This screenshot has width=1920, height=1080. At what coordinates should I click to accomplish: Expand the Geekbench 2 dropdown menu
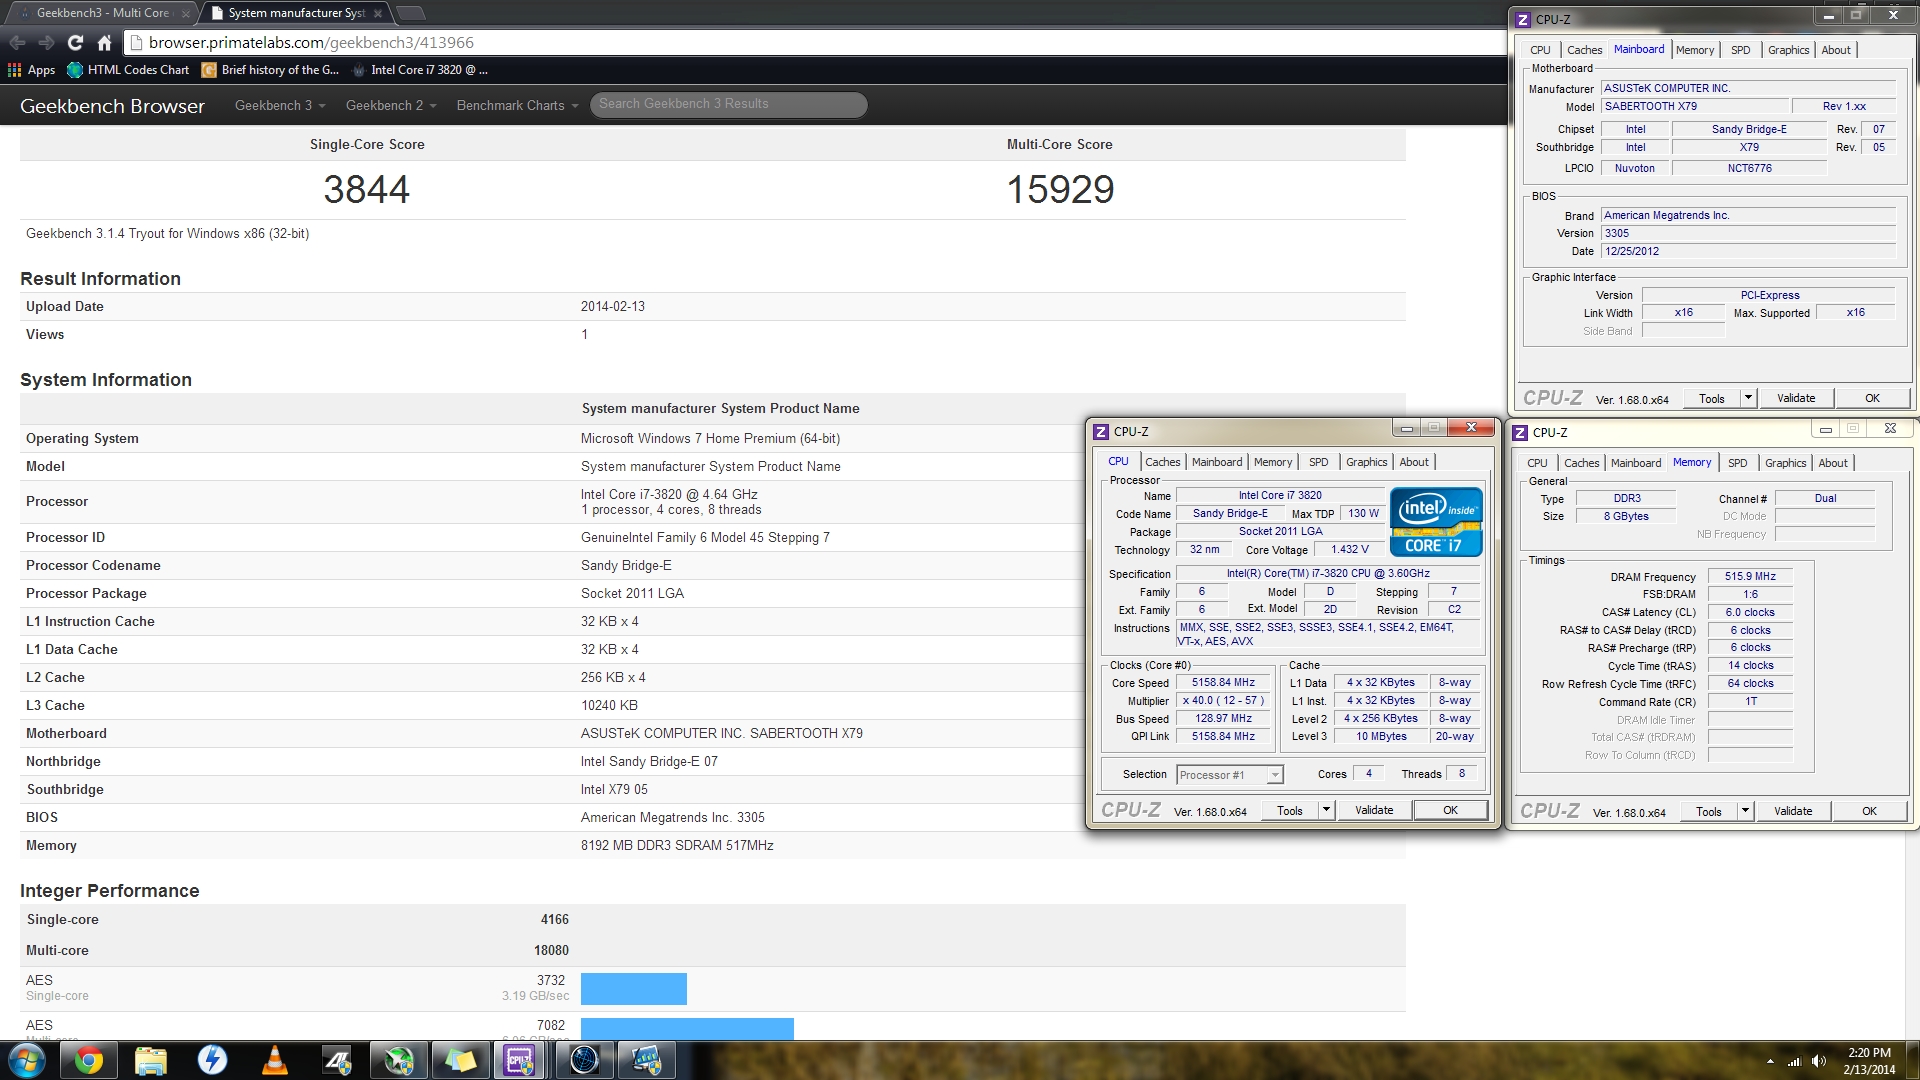pos(391,105)
